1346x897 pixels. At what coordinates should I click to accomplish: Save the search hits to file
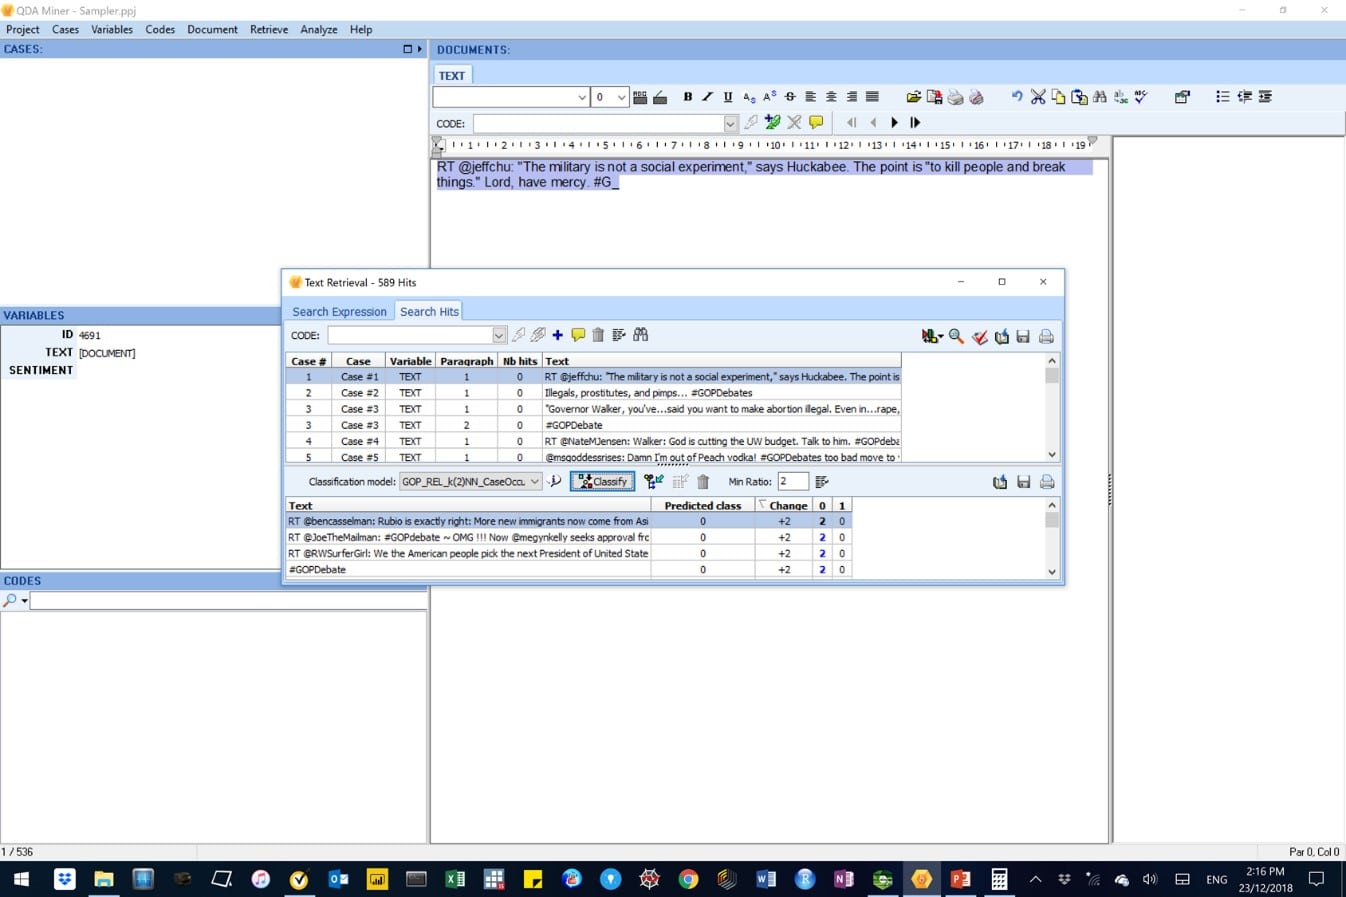[x=1023, y=336]
